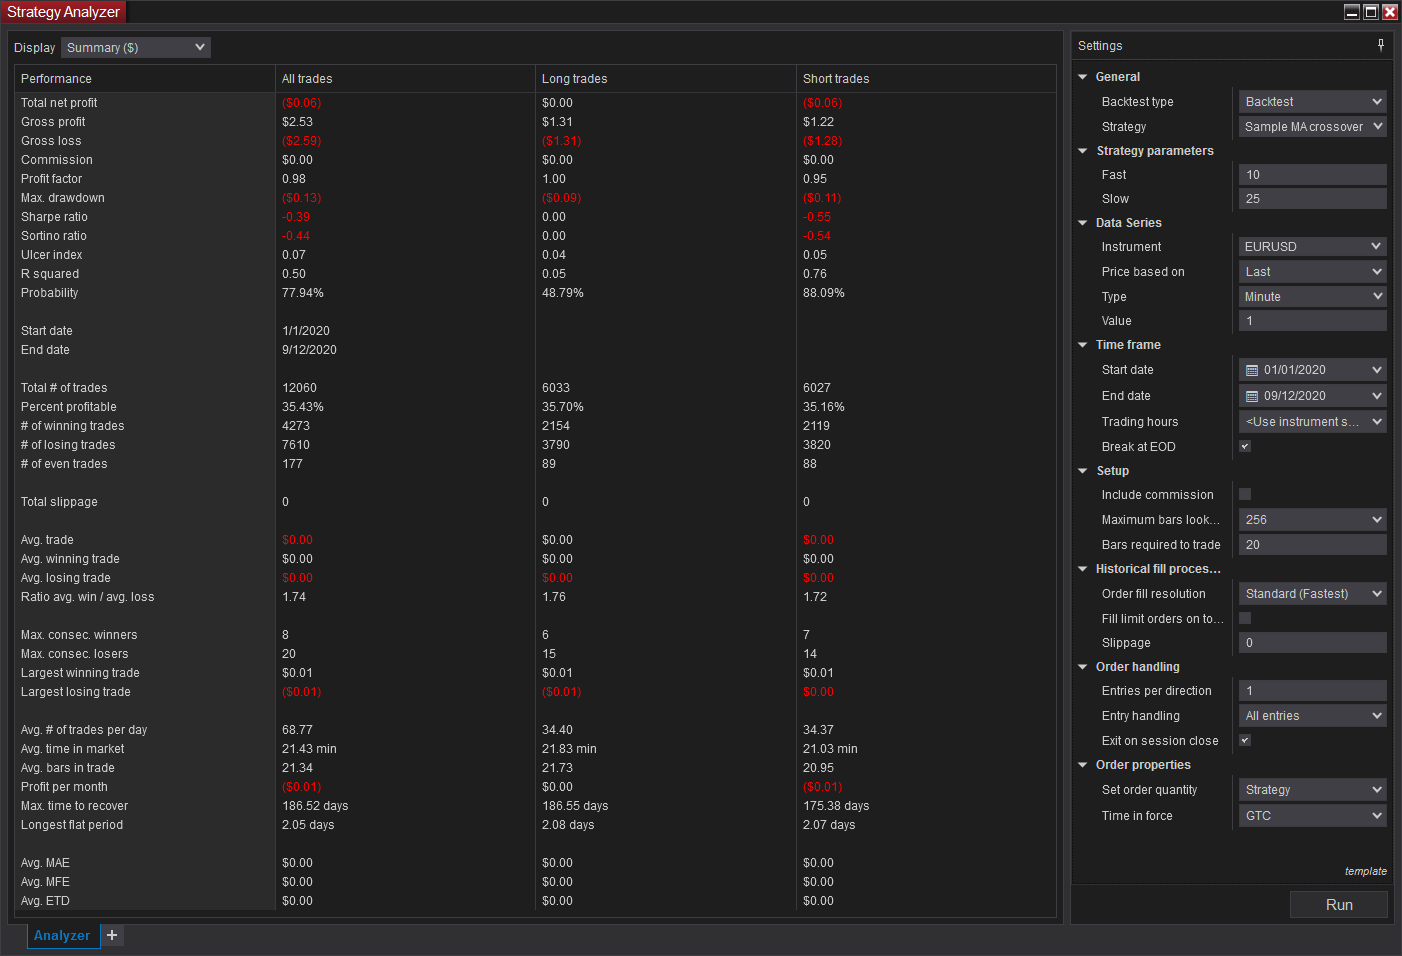The width and height of the screenshot is (1402, 956).
Task: Open the template link
Action: (1366, 871)
